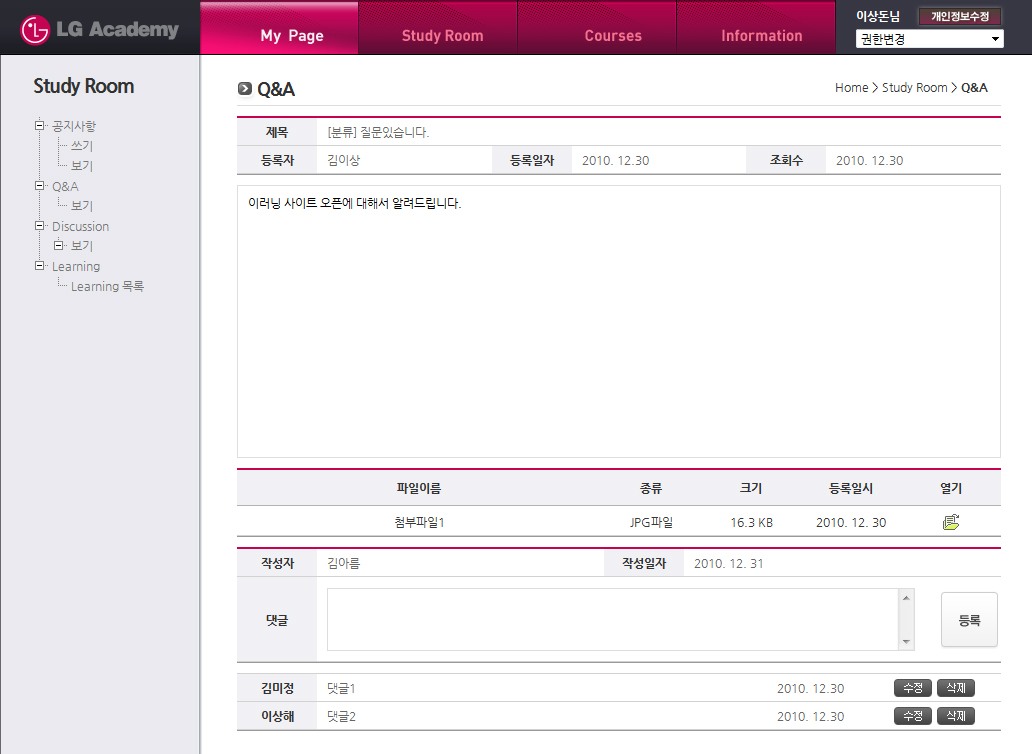Collapse the Learning tree node
Screen dimensions: 1032x754
(40, 266)
